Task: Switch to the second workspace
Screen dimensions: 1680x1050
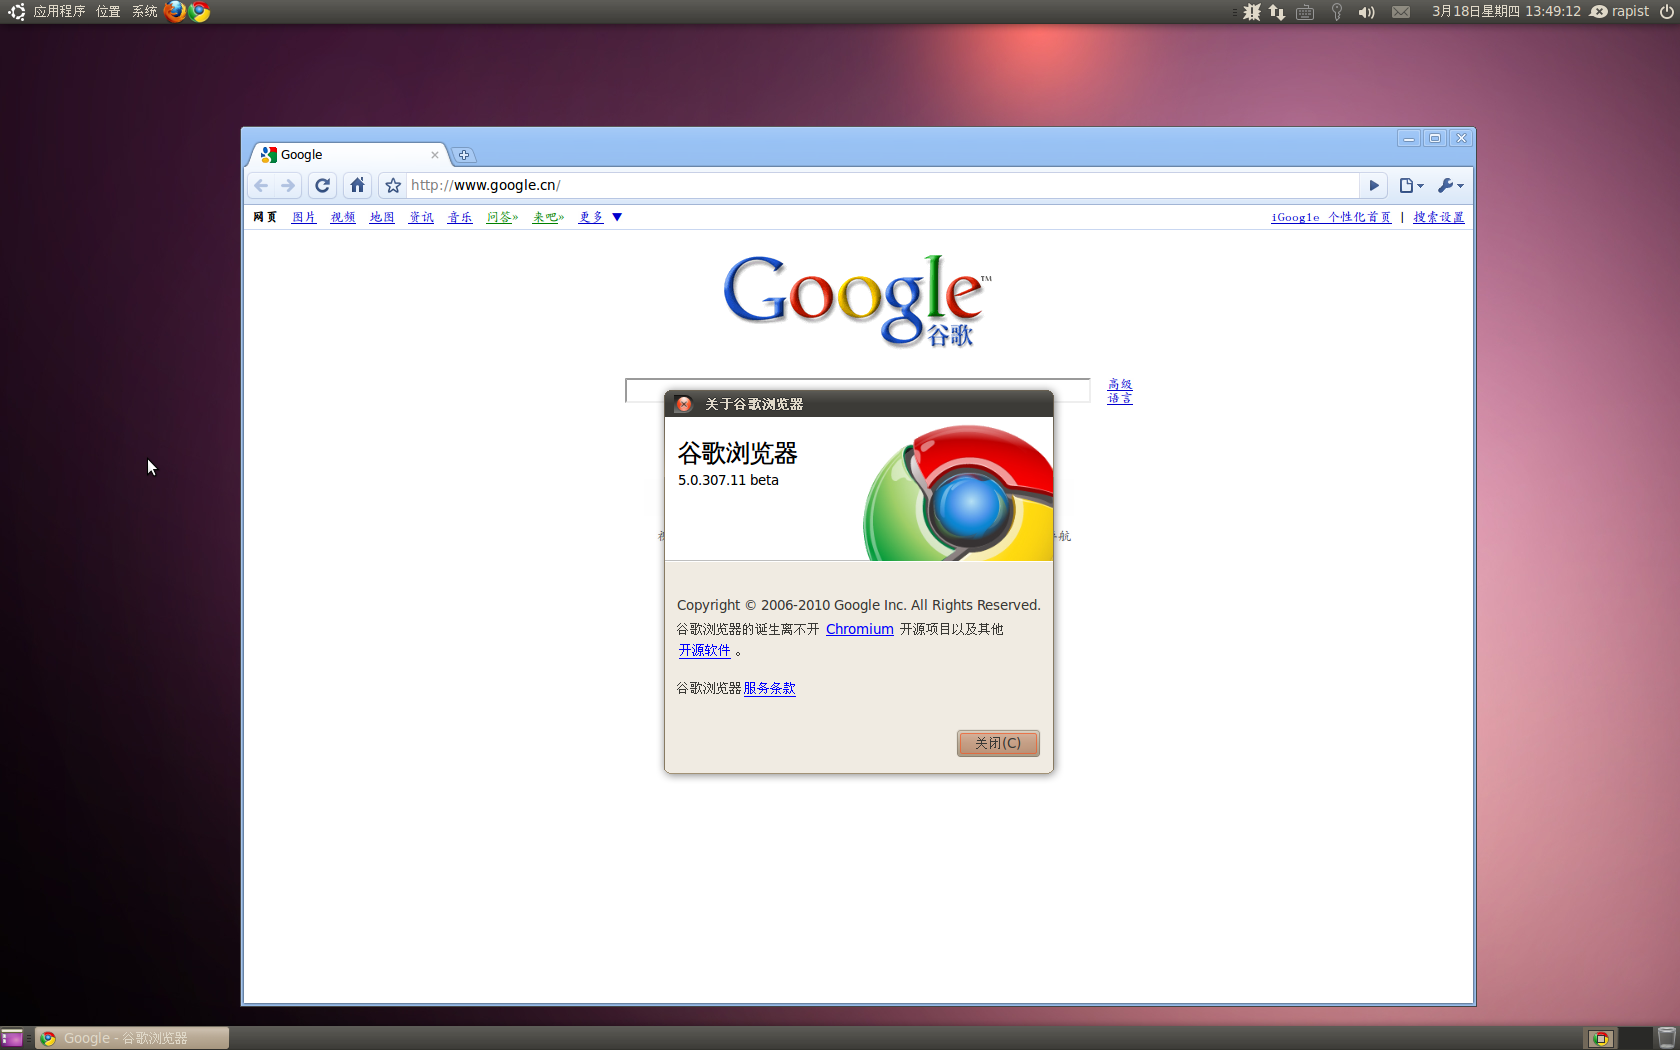Action: coord(1635,1038)
